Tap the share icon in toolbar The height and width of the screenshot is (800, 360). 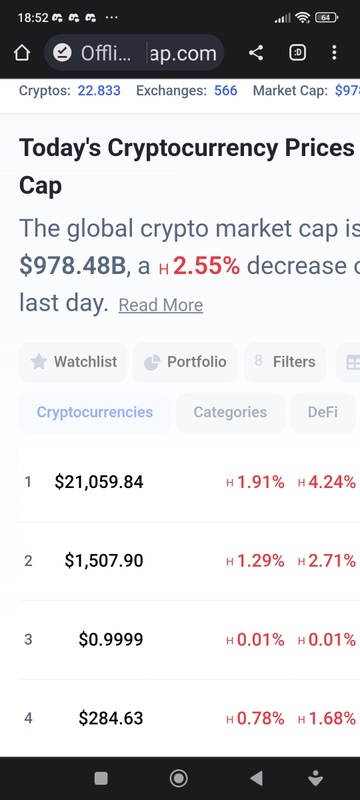(256, 53)
